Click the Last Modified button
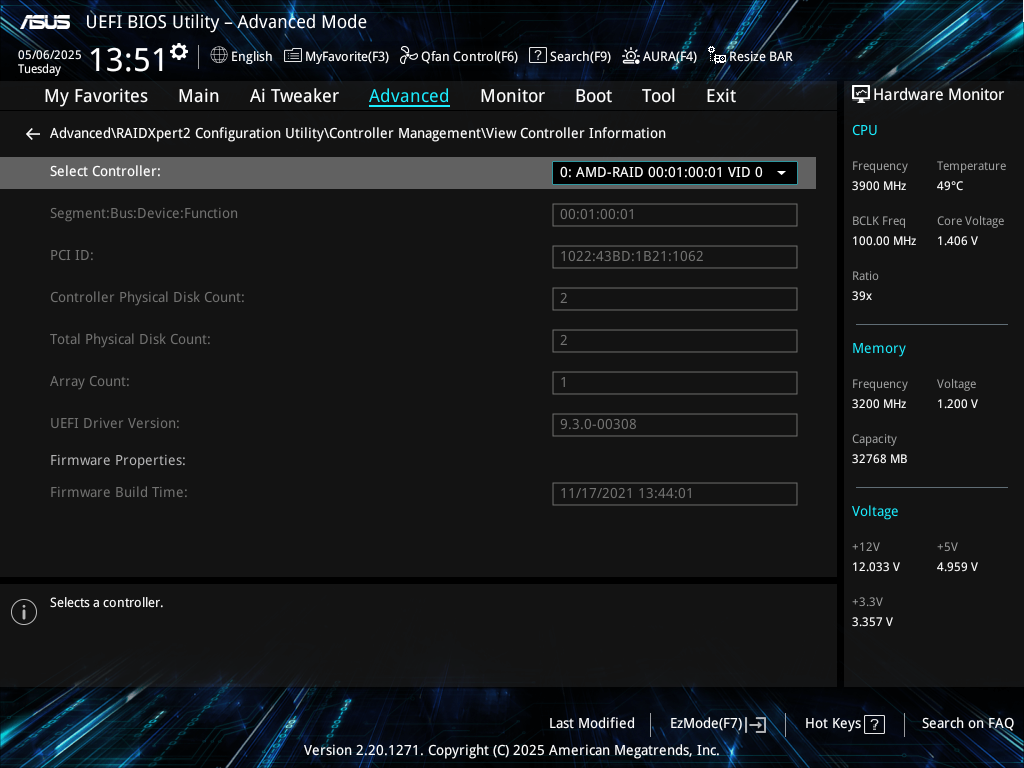 (591, 724)
